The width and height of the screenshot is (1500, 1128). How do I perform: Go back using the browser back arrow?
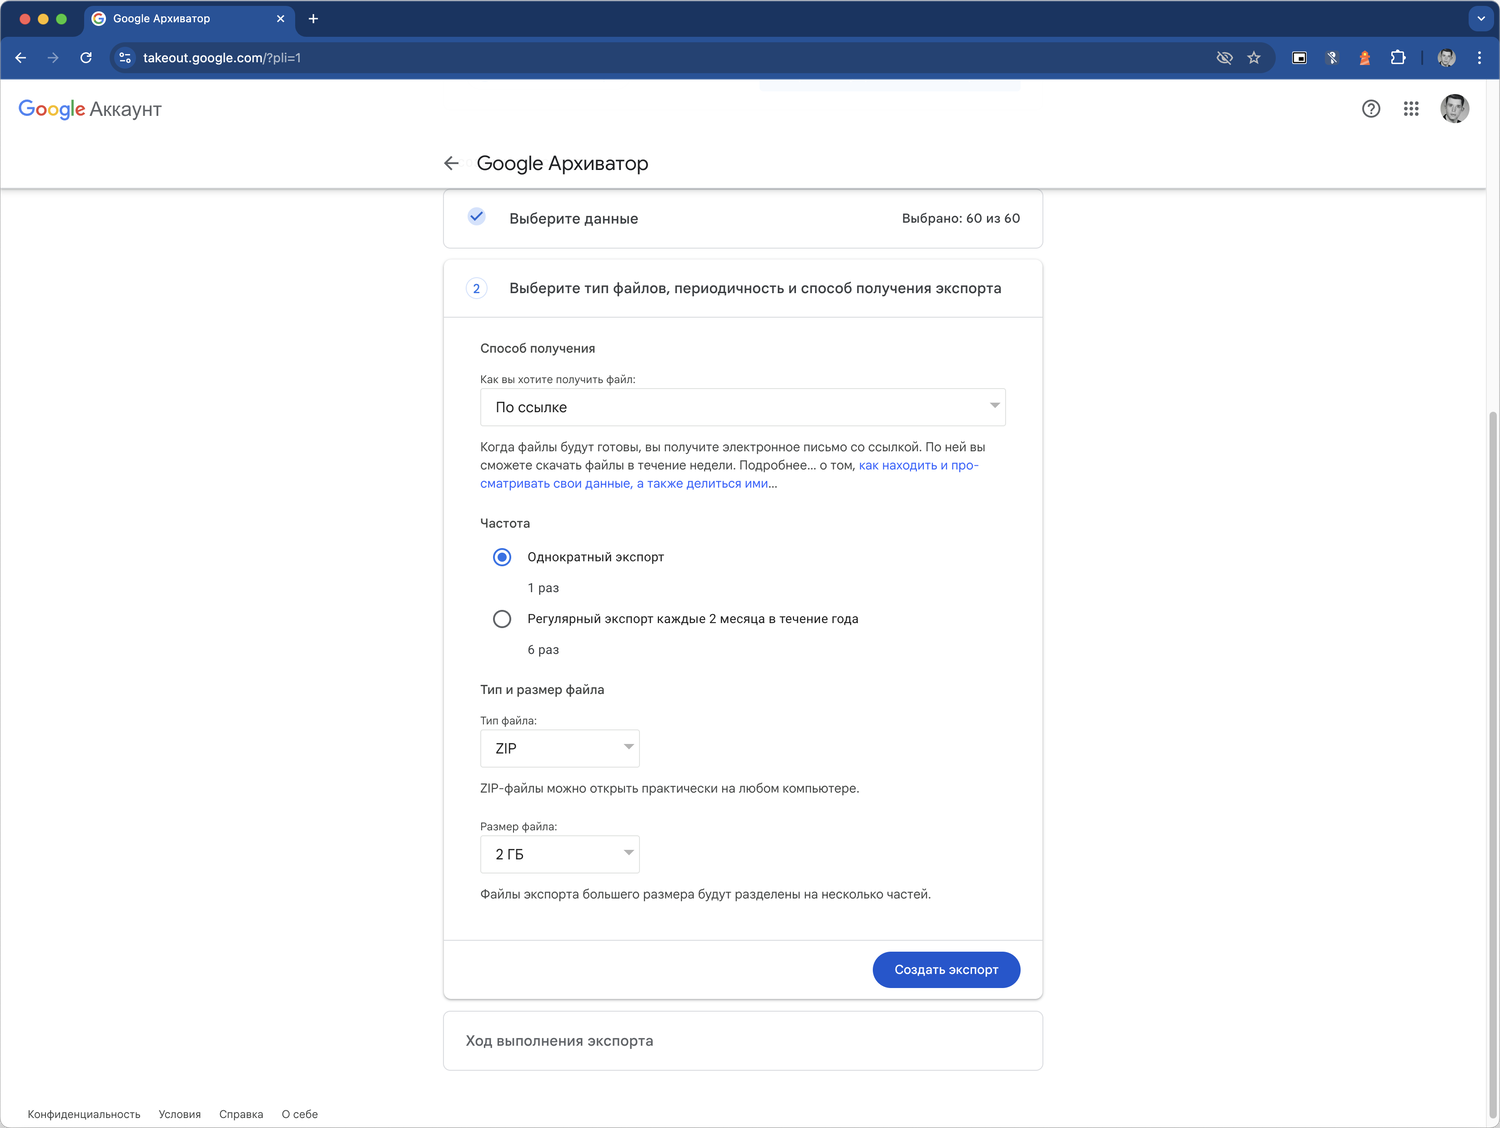coord(21,58)
